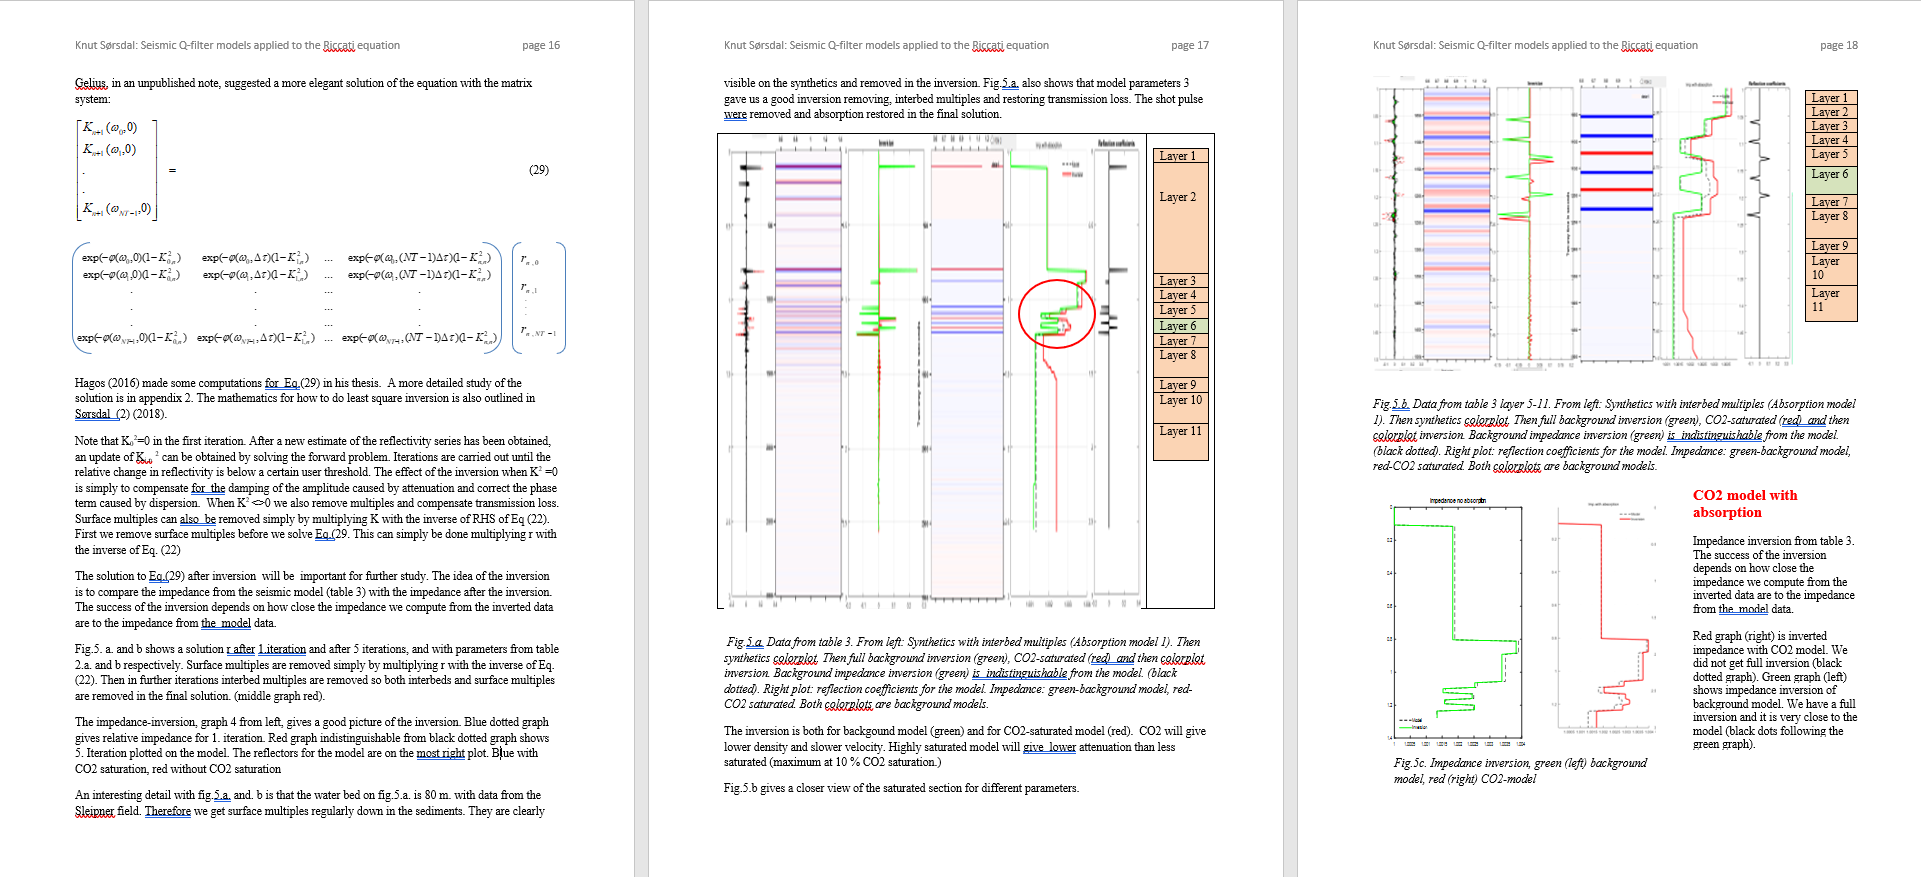Click the paragraph starting 'The impedance-inversion, graph 4'
The image size is (1921, 877).
[x=312, y=745]
